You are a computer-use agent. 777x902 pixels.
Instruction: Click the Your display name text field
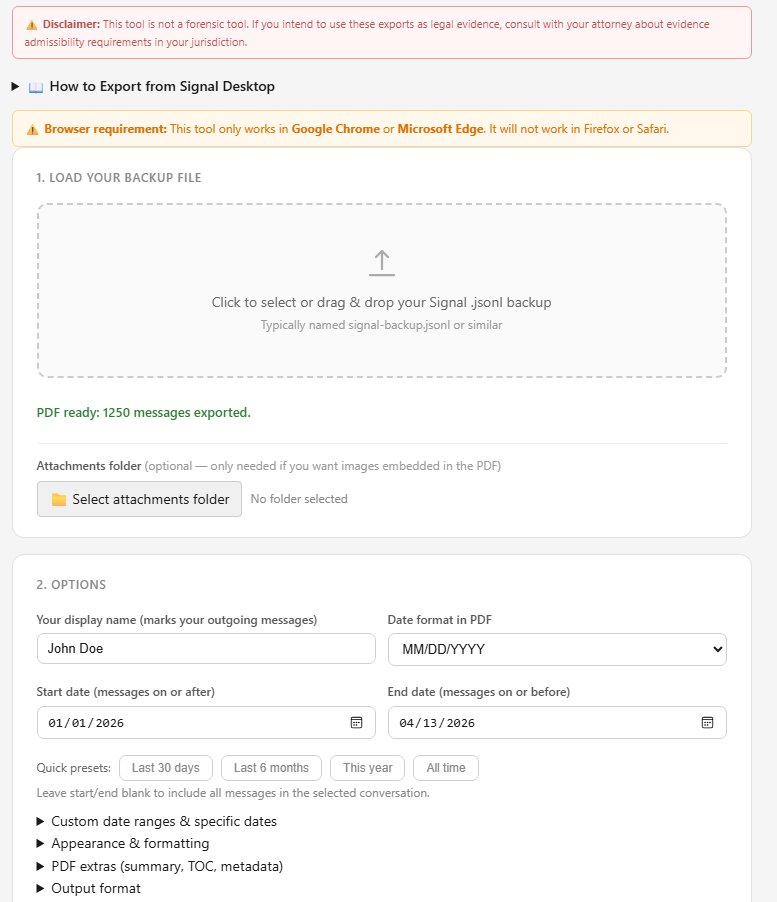(206, 649)
